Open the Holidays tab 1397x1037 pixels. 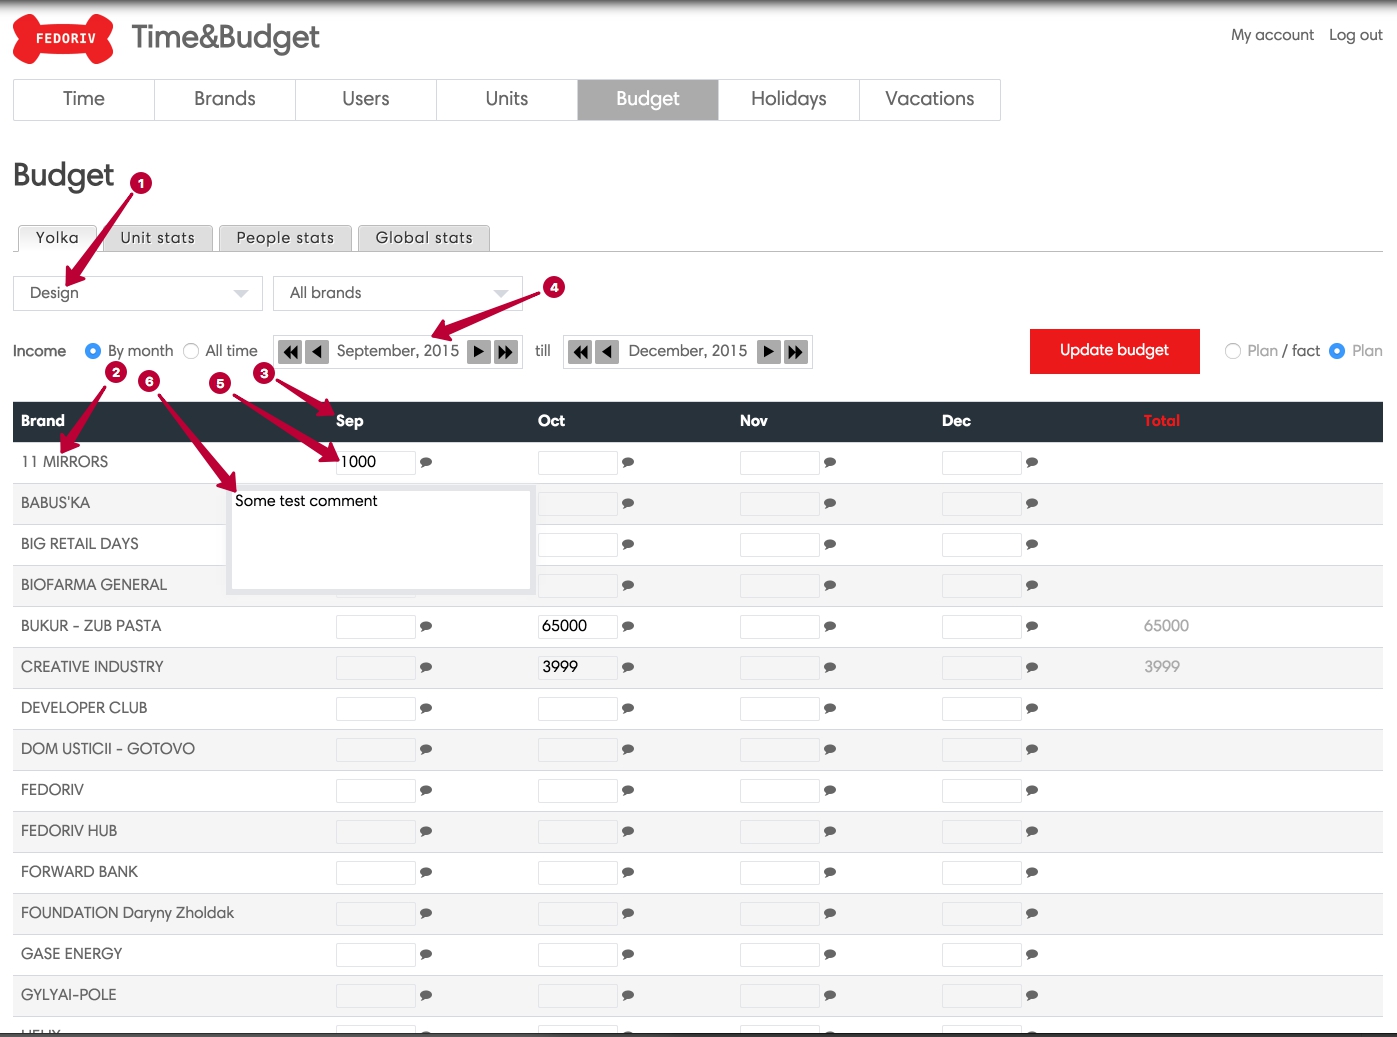pyautogui.click(x=789, y=99)
